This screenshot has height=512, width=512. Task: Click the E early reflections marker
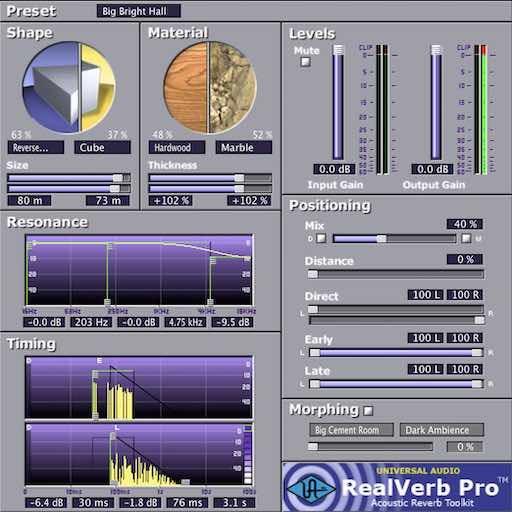99,361
